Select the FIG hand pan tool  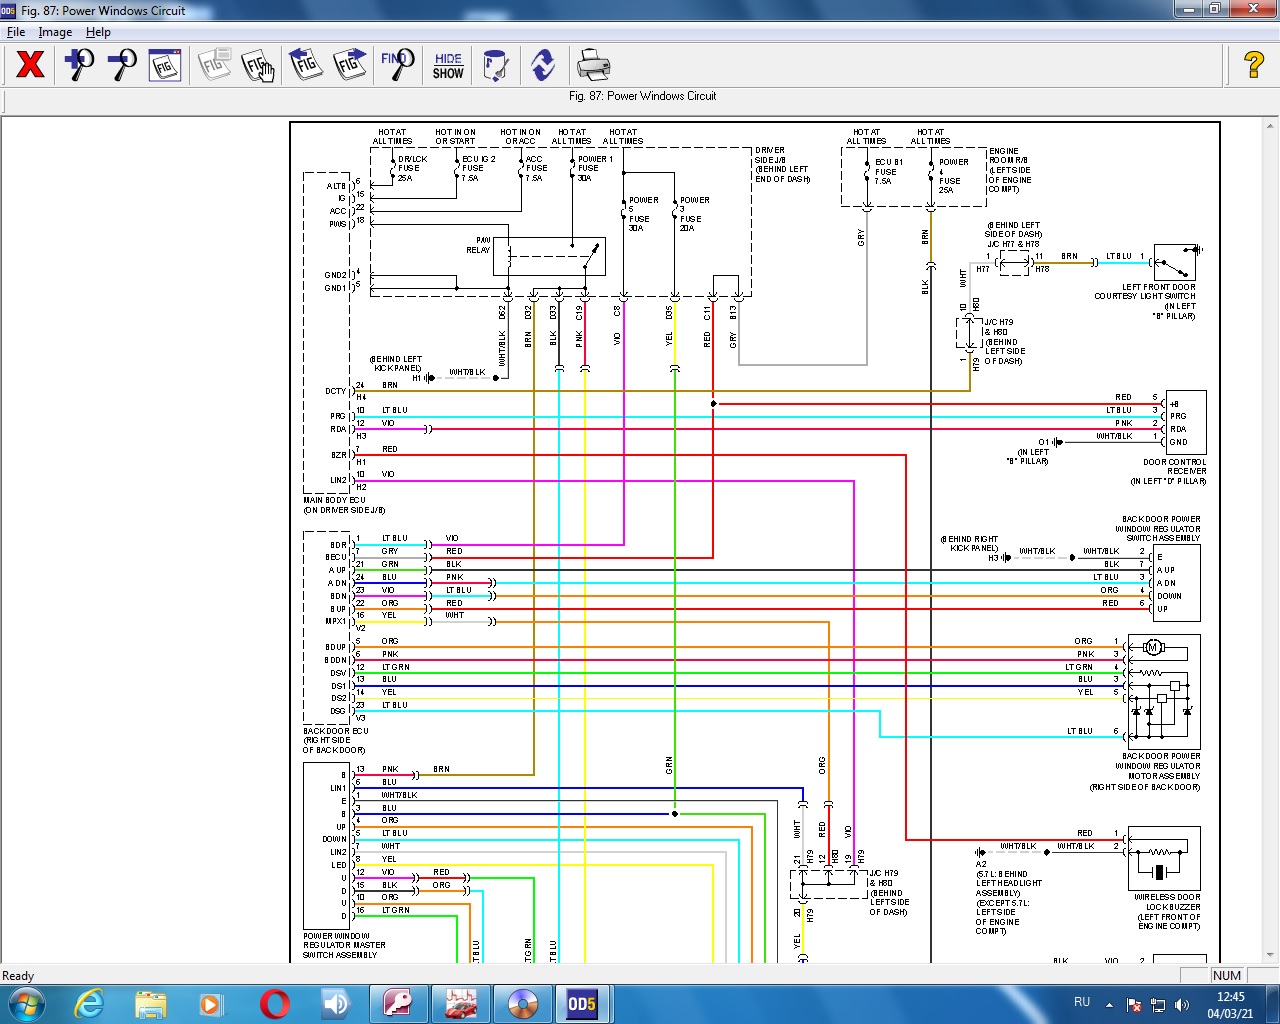click(x=259, y=65)
